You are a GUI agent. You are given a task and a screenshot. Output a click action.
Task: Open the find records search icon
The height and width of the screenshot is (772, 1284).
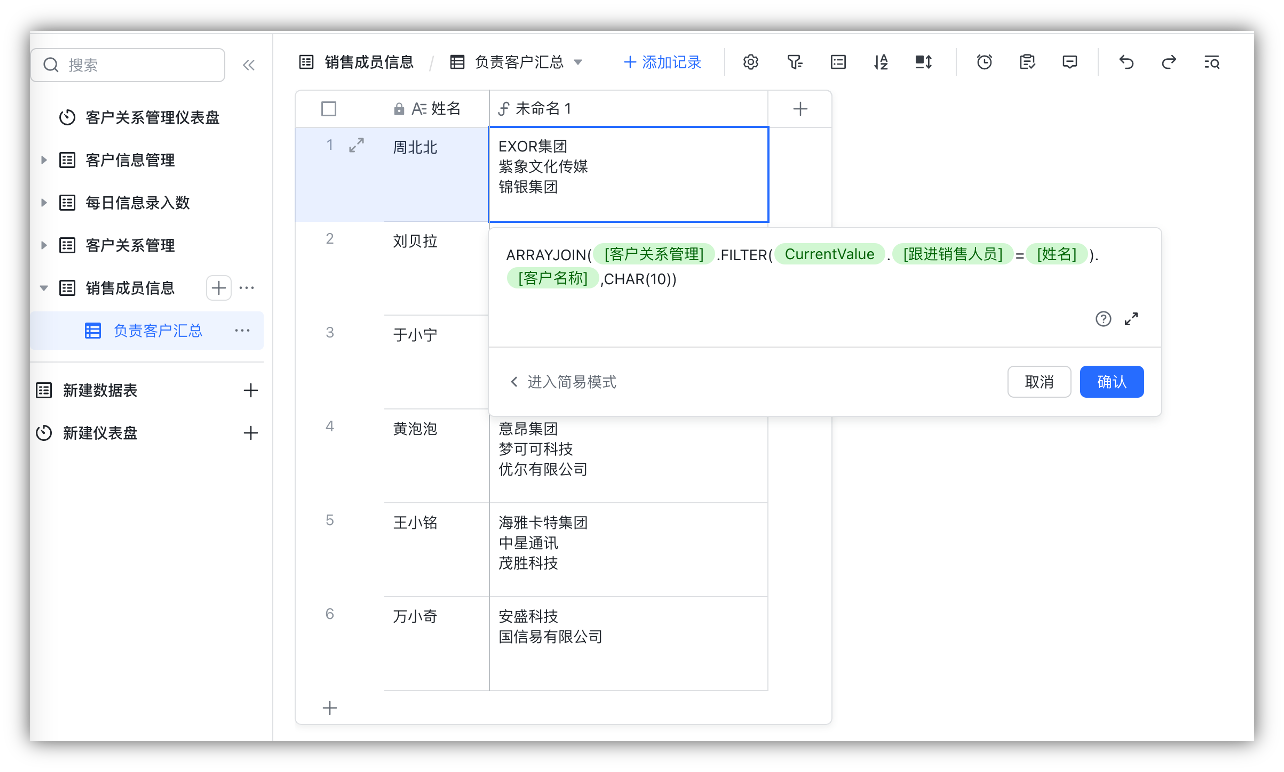(x=1212, y=62)
